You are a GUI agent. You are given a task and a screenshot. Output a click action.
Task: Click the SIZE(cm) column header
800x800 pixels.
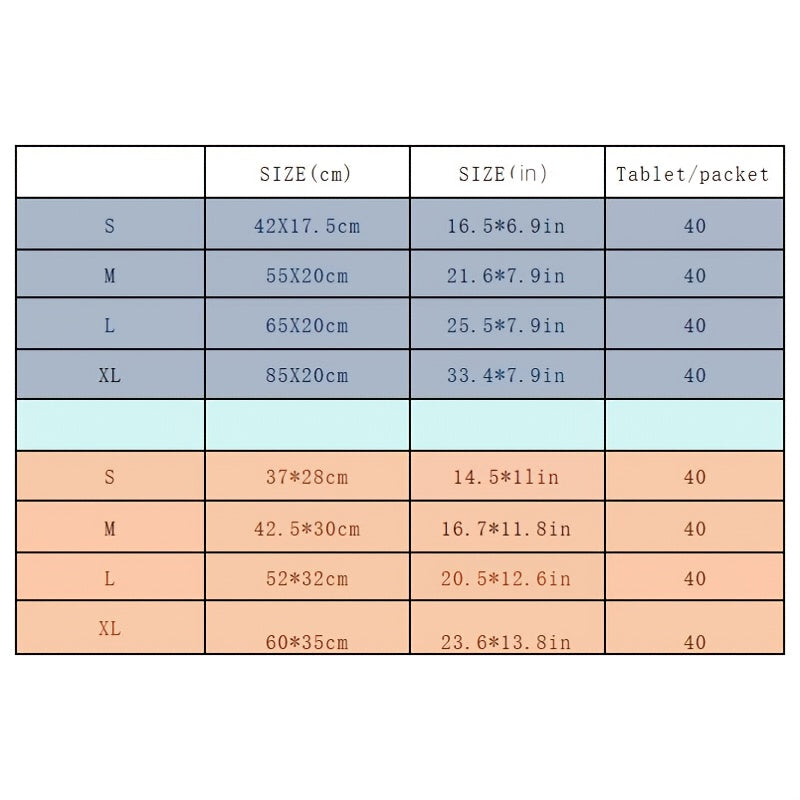click(x=306, y=174)
